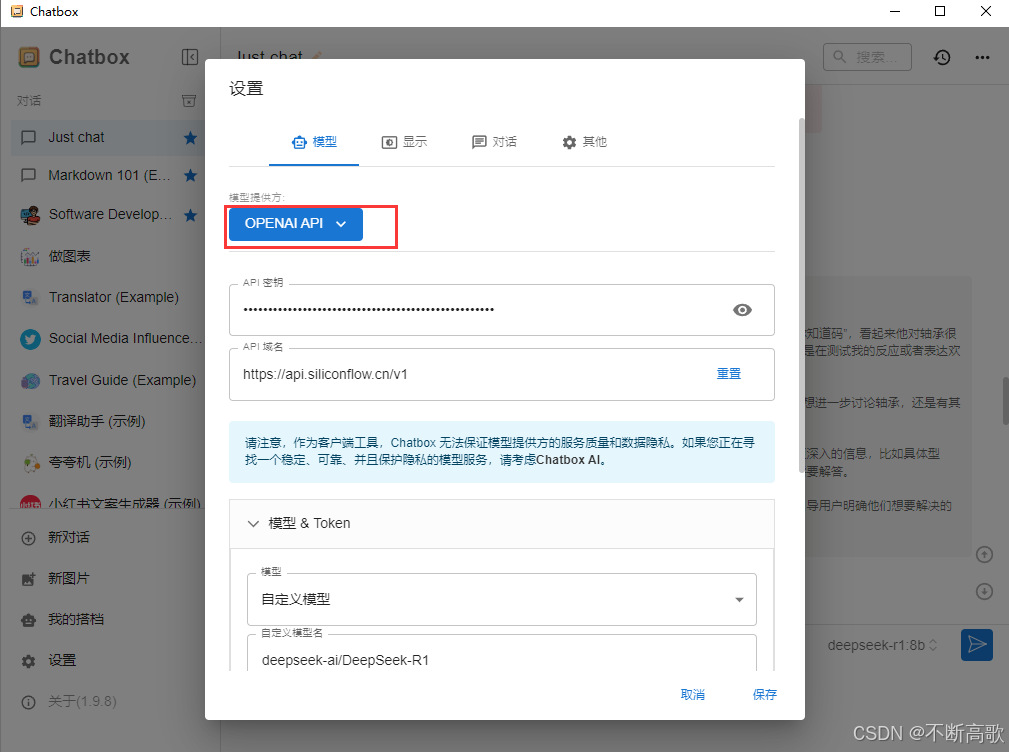Open the Social Media Influencer conversation
The image size is (1009, 752).
point(107,338)
